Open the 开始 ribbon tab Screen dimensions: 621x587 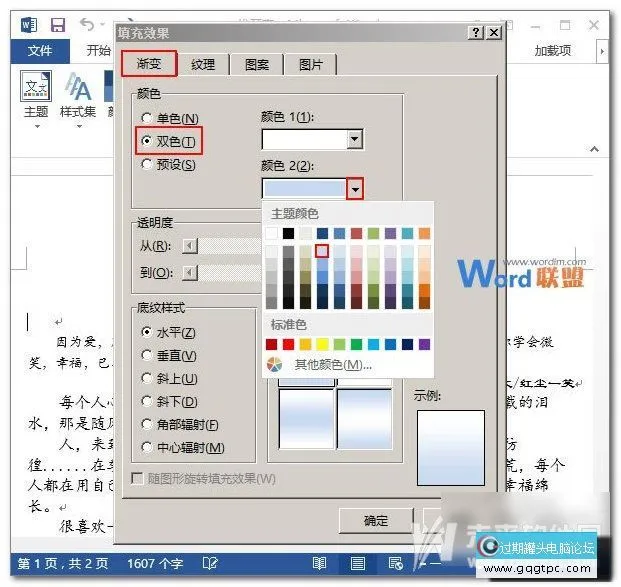click(98, 50)
